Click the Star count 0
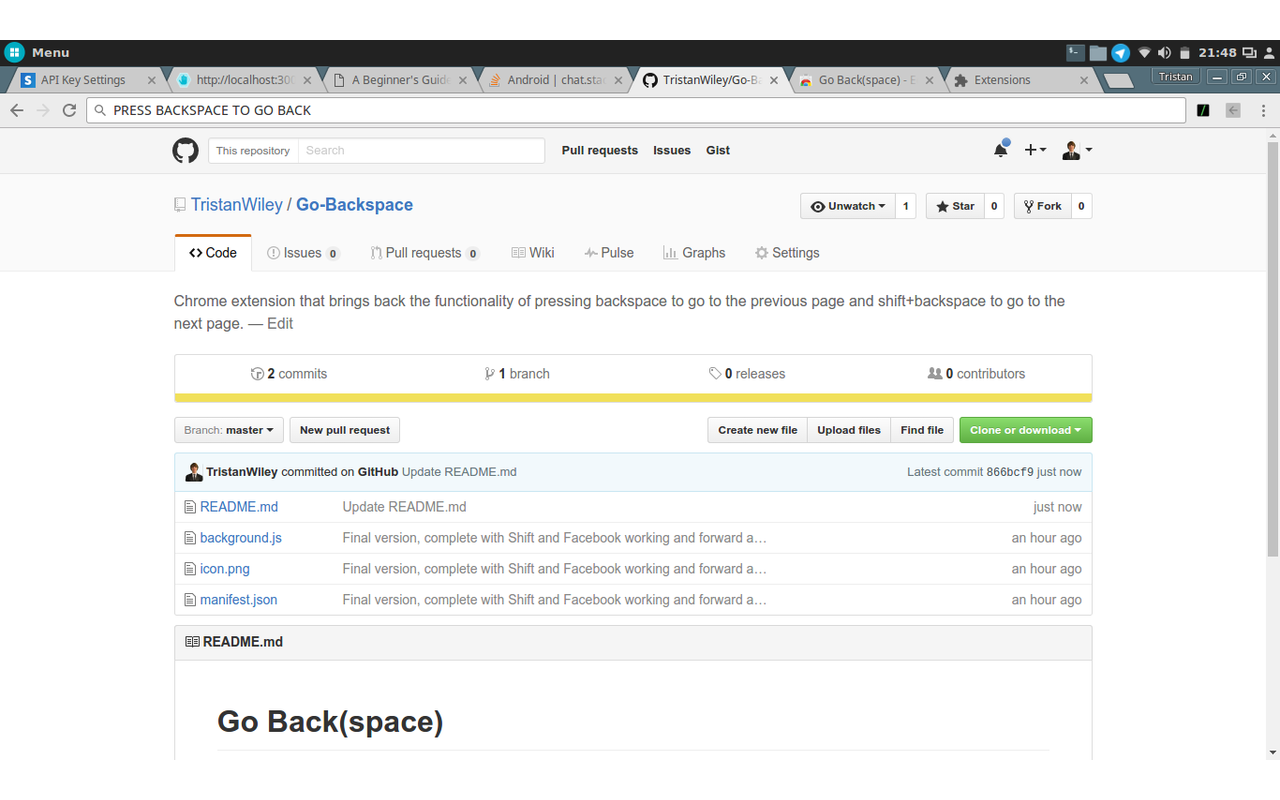Viewport: 1280px width, 800px height. (994, 206)
